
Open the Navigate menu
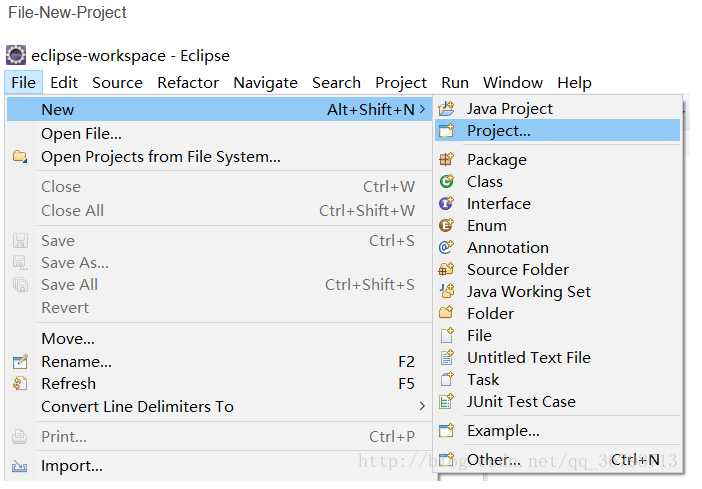[265, 82]
